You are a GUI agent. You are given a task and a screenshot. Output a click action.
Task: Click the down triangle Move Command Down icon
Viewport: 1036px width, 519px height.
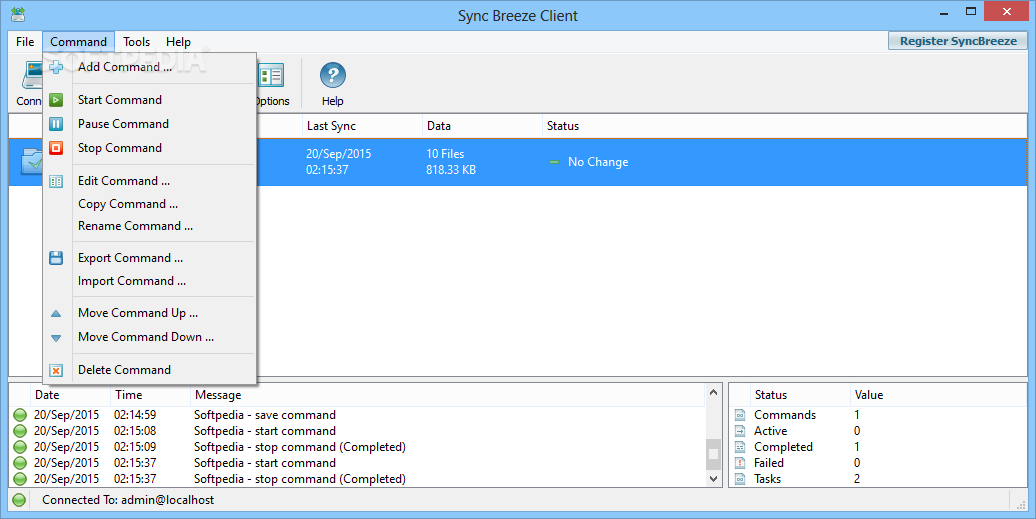[56, 338]
